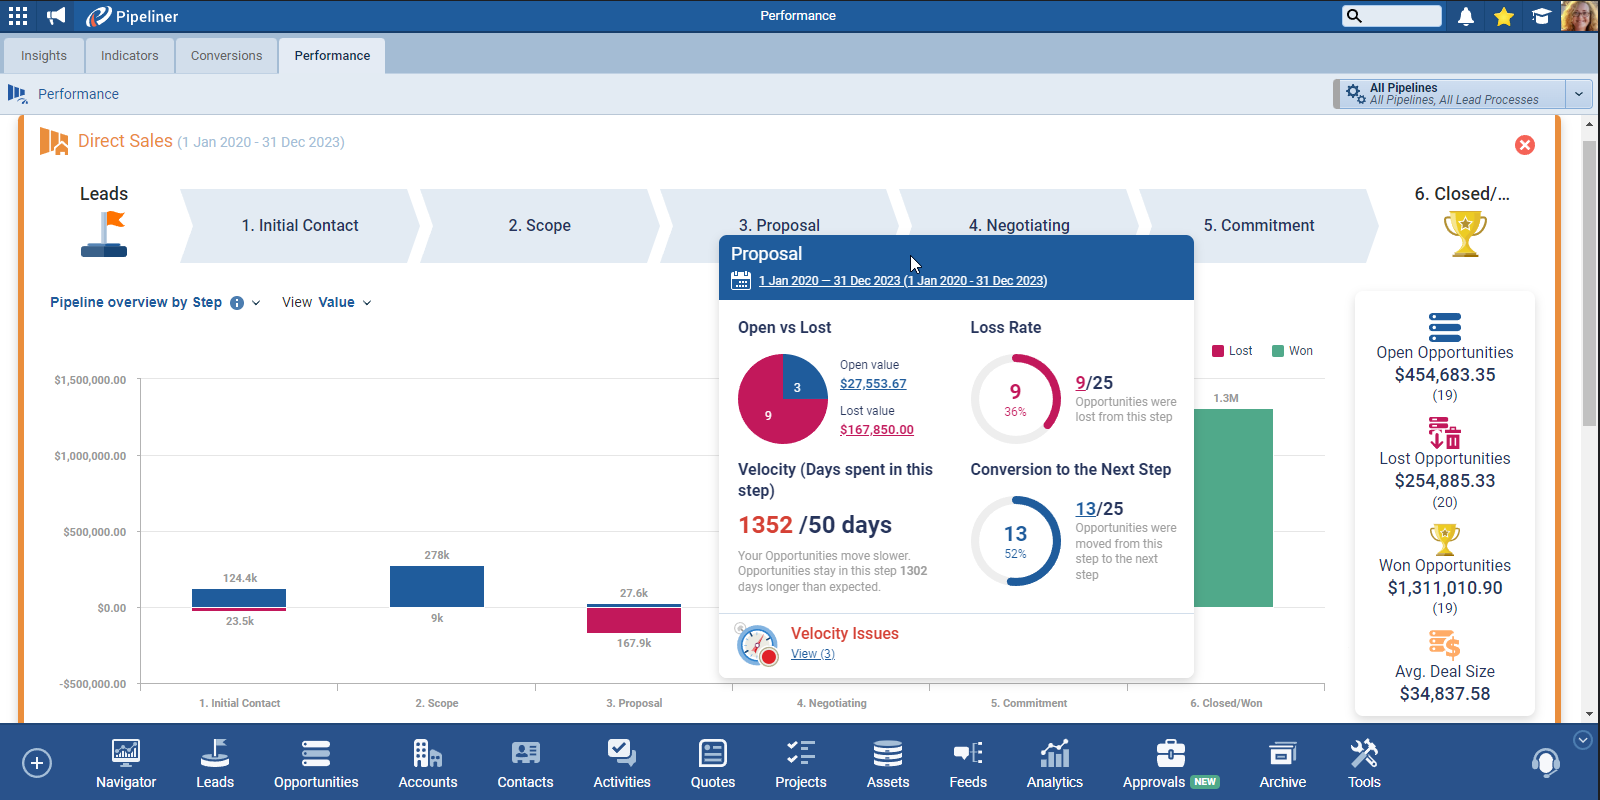Open the notifications bell
Image resolution: width=1600 pixels, height=800 pixels.
click(1465, 16)
